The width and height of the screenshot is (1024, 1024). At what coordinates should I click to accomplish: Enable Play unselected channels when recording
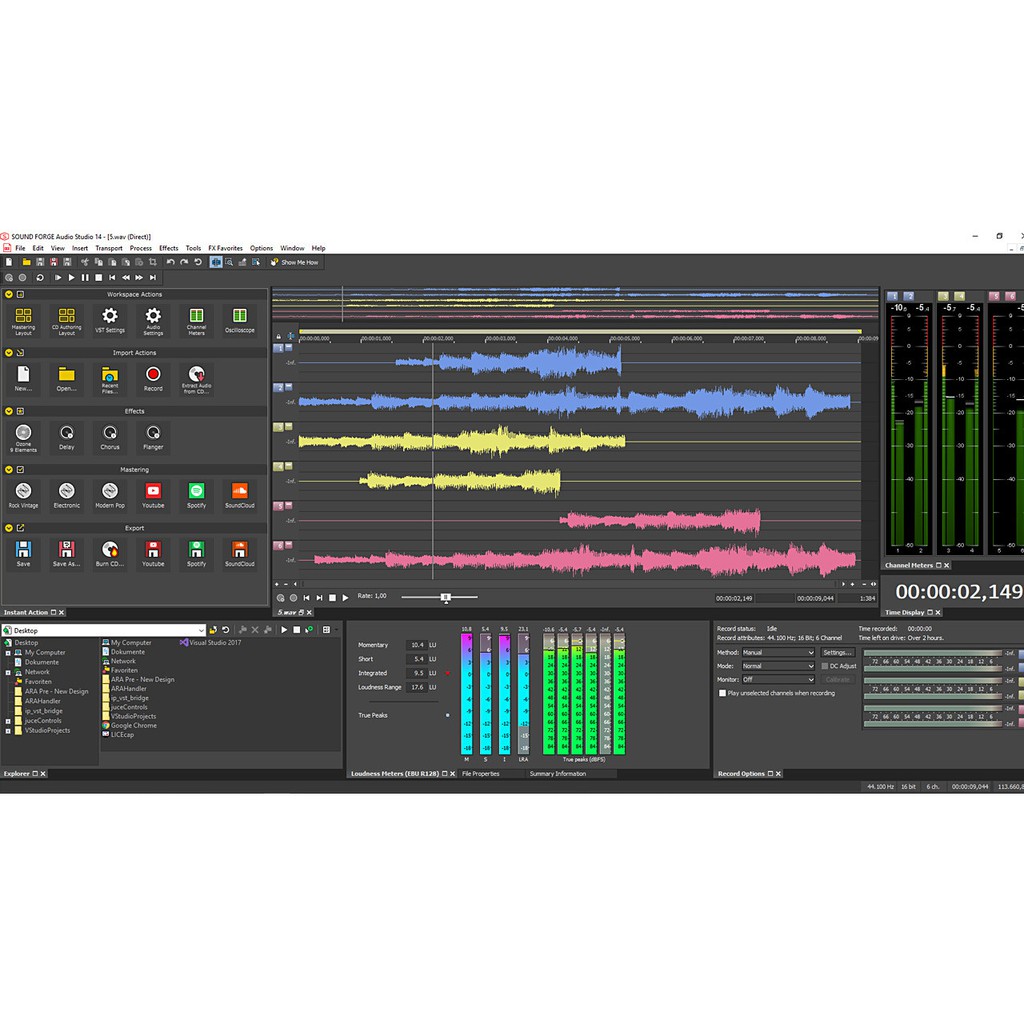(723, 693)
